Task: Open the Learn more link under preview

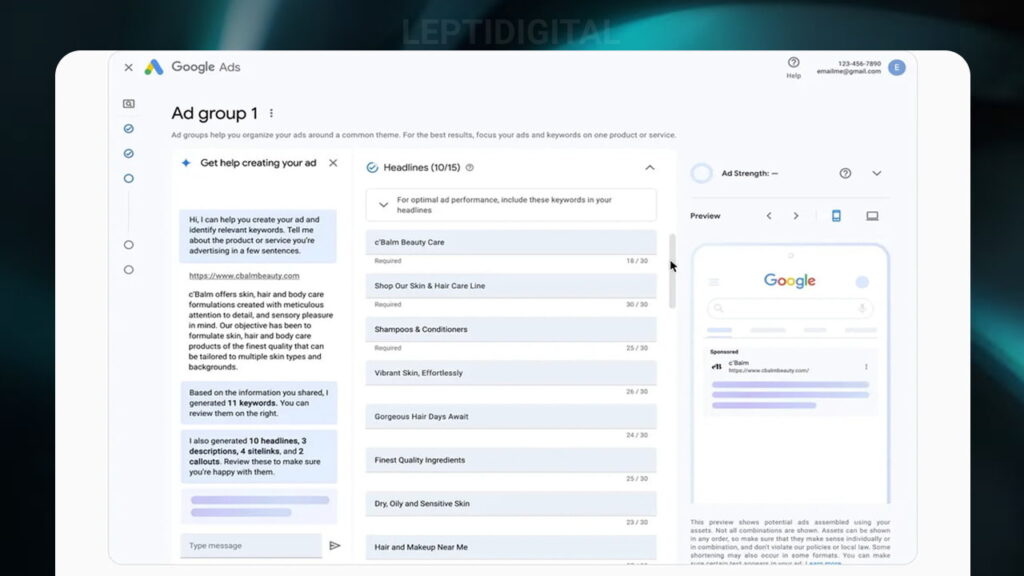Action: (823, 562)
